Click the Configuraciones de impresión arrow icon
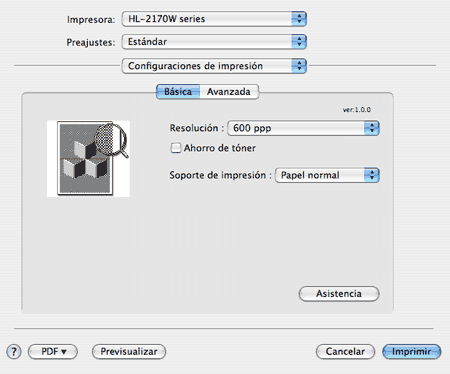 pyautogui.click(x=299, y=66)
